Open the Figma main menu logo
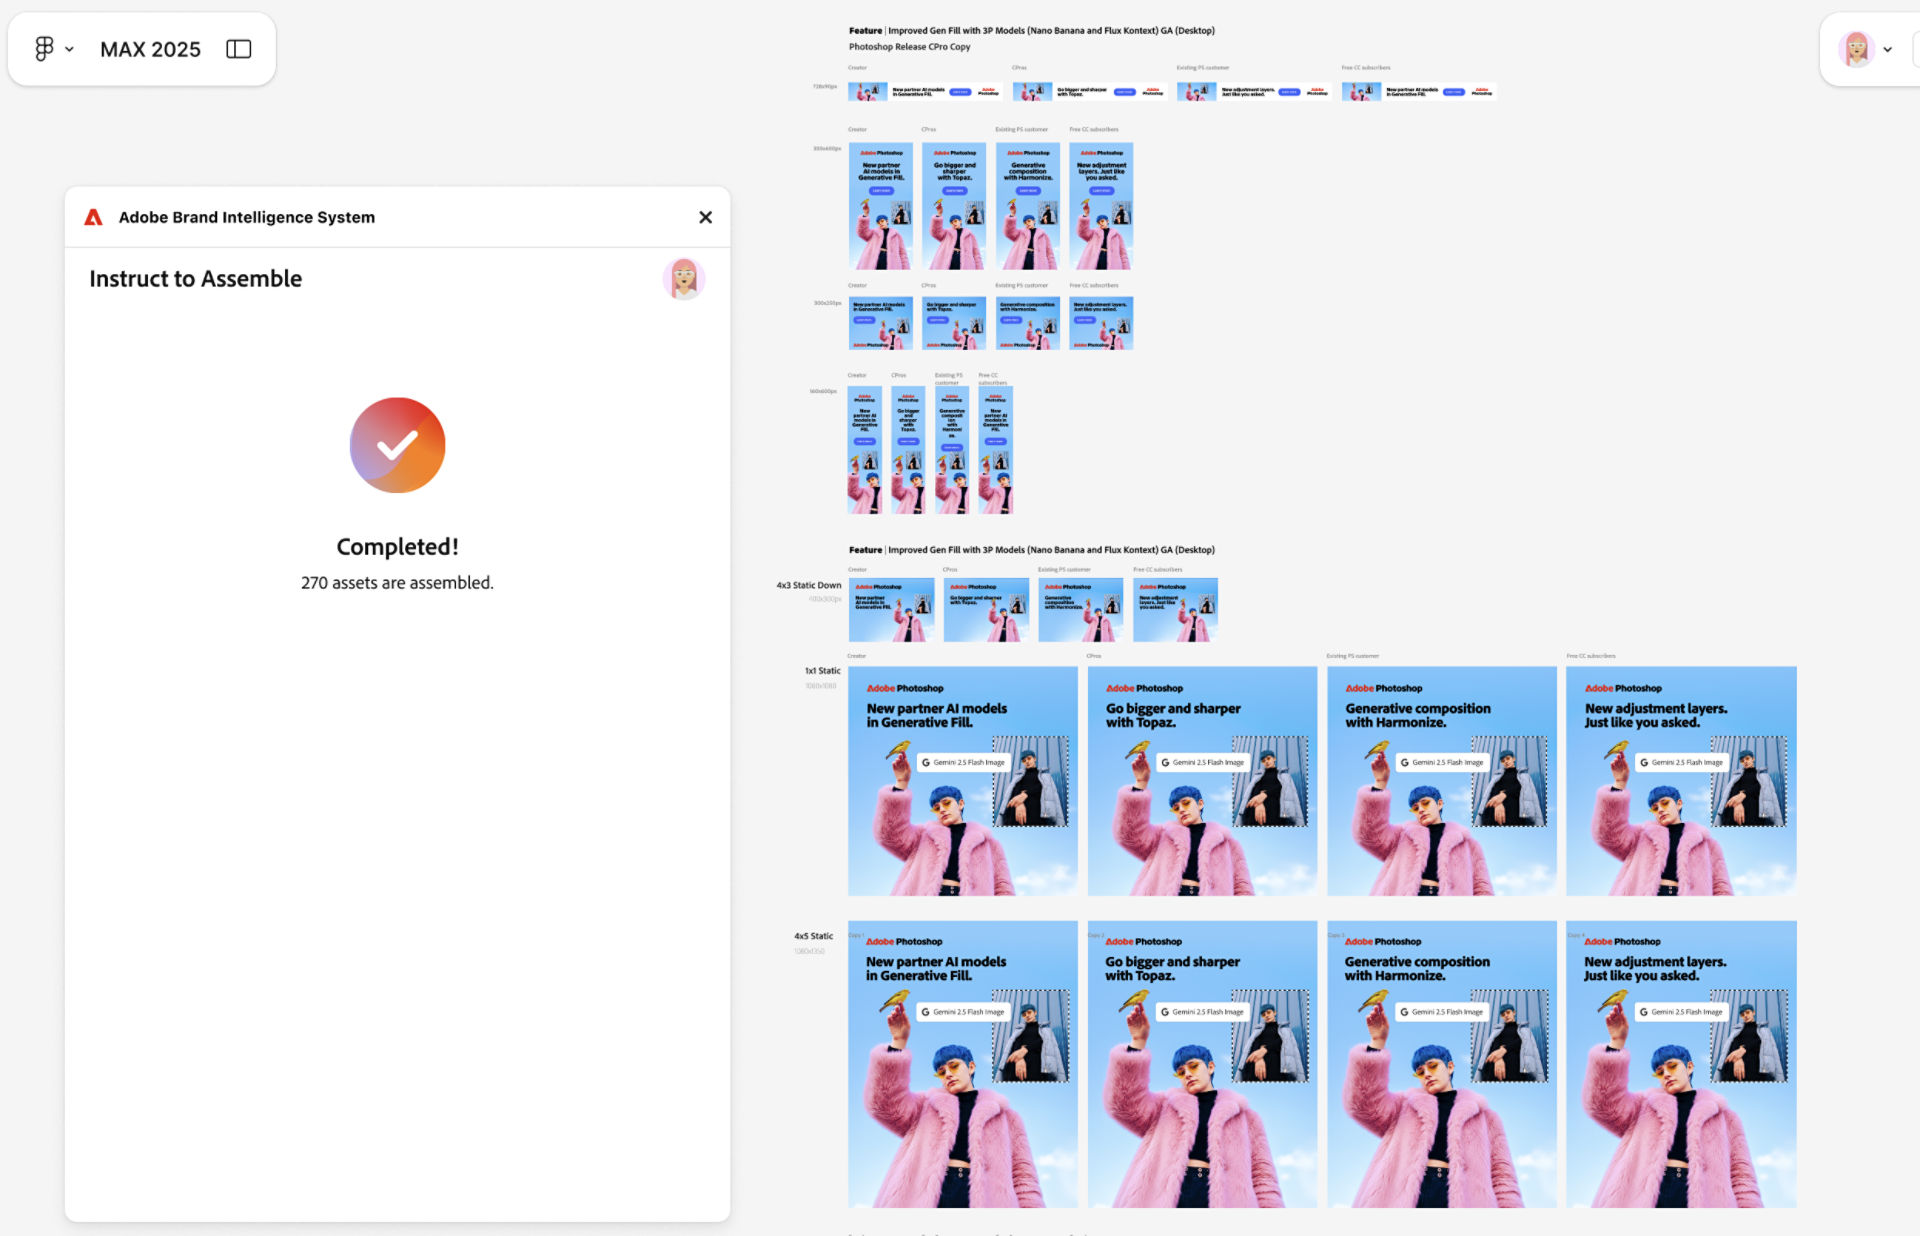This screenshot has height=1236, width=1920. pos(42,48)
